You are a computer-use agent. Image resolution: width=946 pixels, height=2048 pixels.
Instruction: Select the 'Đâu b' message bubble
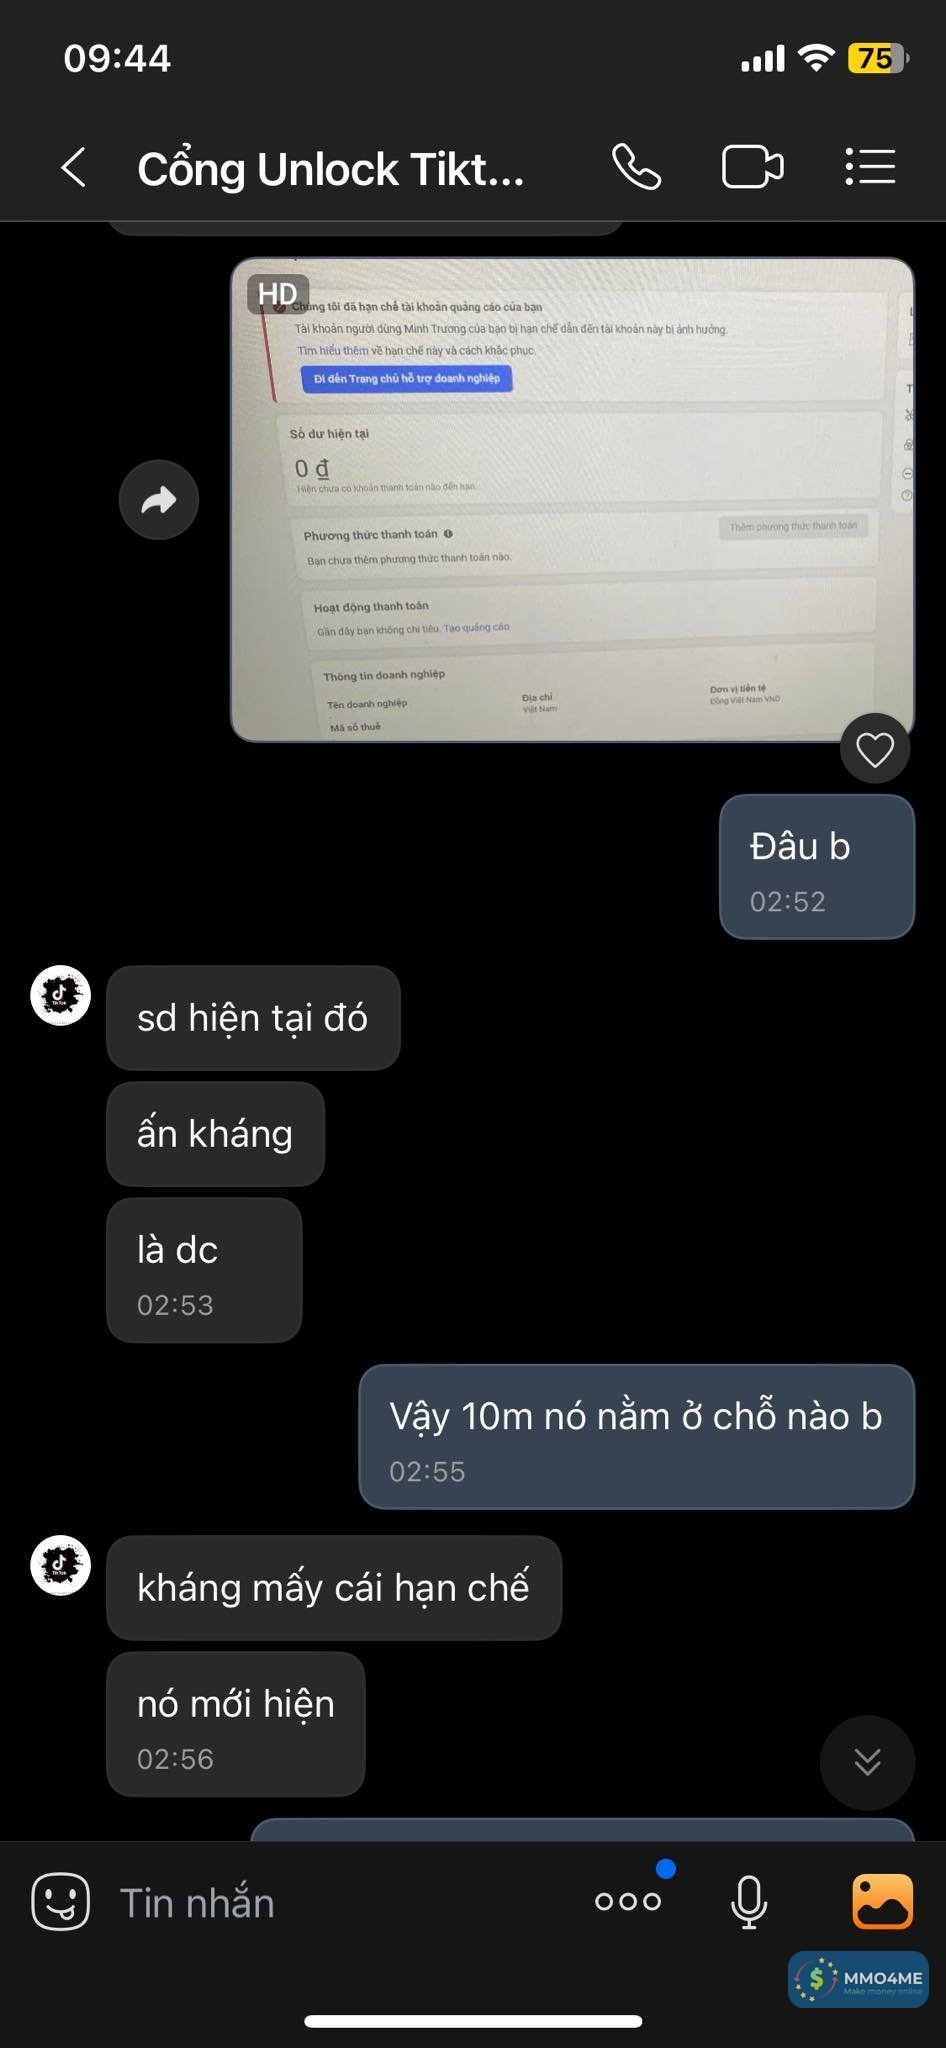[x=817, y=867]
